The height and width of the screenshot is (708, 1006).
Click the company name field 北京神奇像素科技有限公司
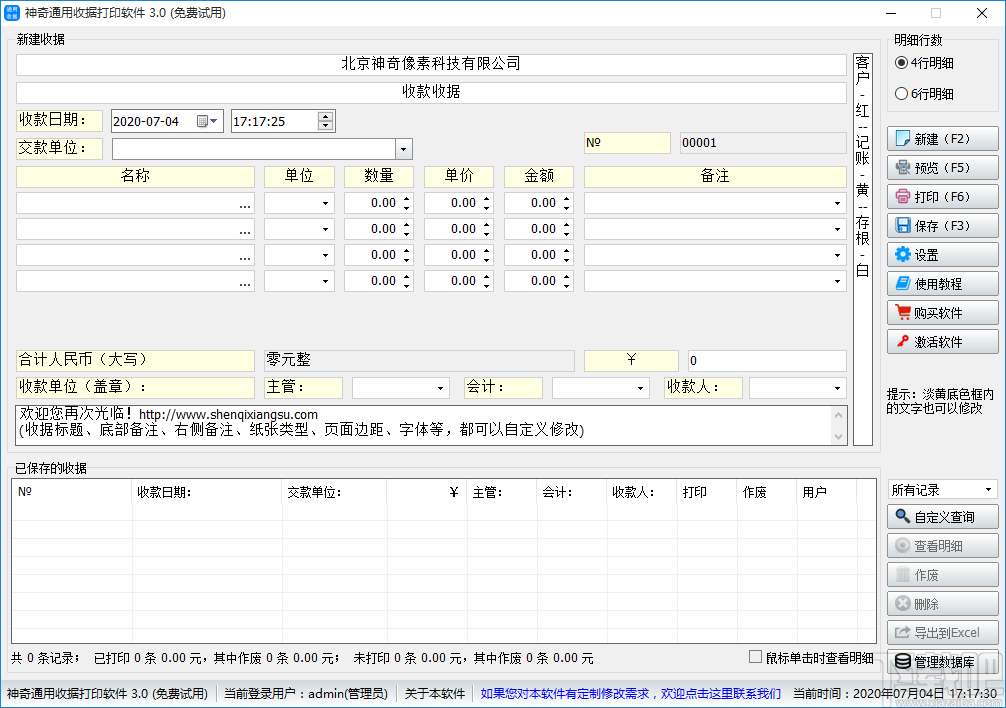(x=431, y=63)
